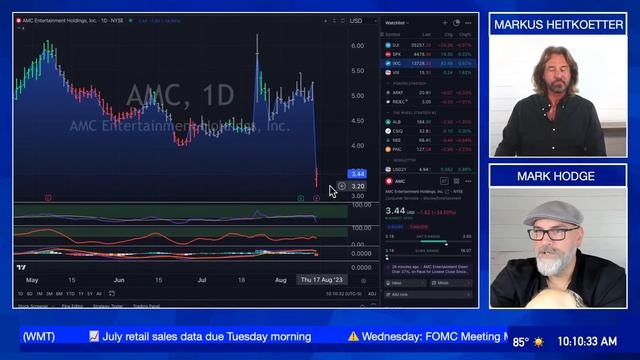
Task: Click the plus button beside 3.20 price label
Action: click(x=342, y=186)
